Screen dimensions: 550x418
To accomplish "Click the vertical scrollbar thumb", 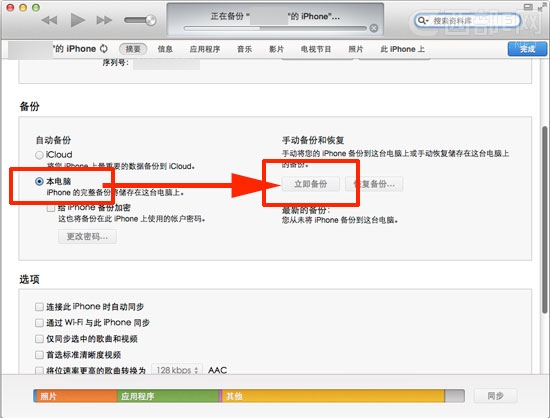I will pos(544,220).
